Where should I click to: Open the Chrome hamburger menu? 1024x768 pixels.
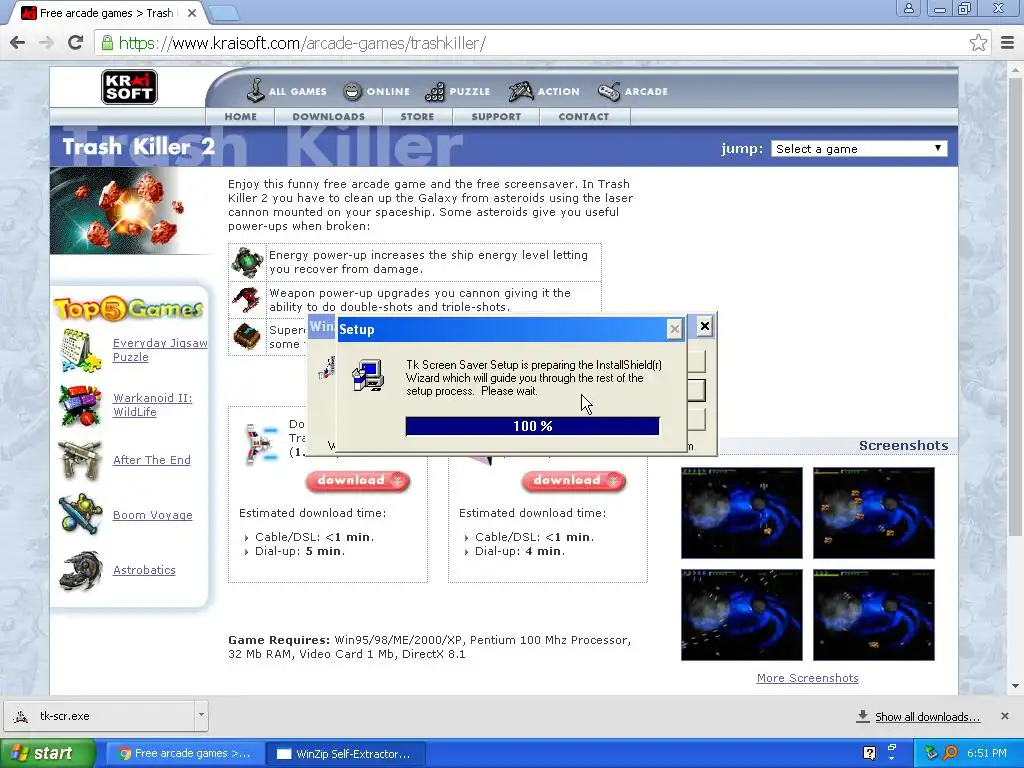[1007, 43]
